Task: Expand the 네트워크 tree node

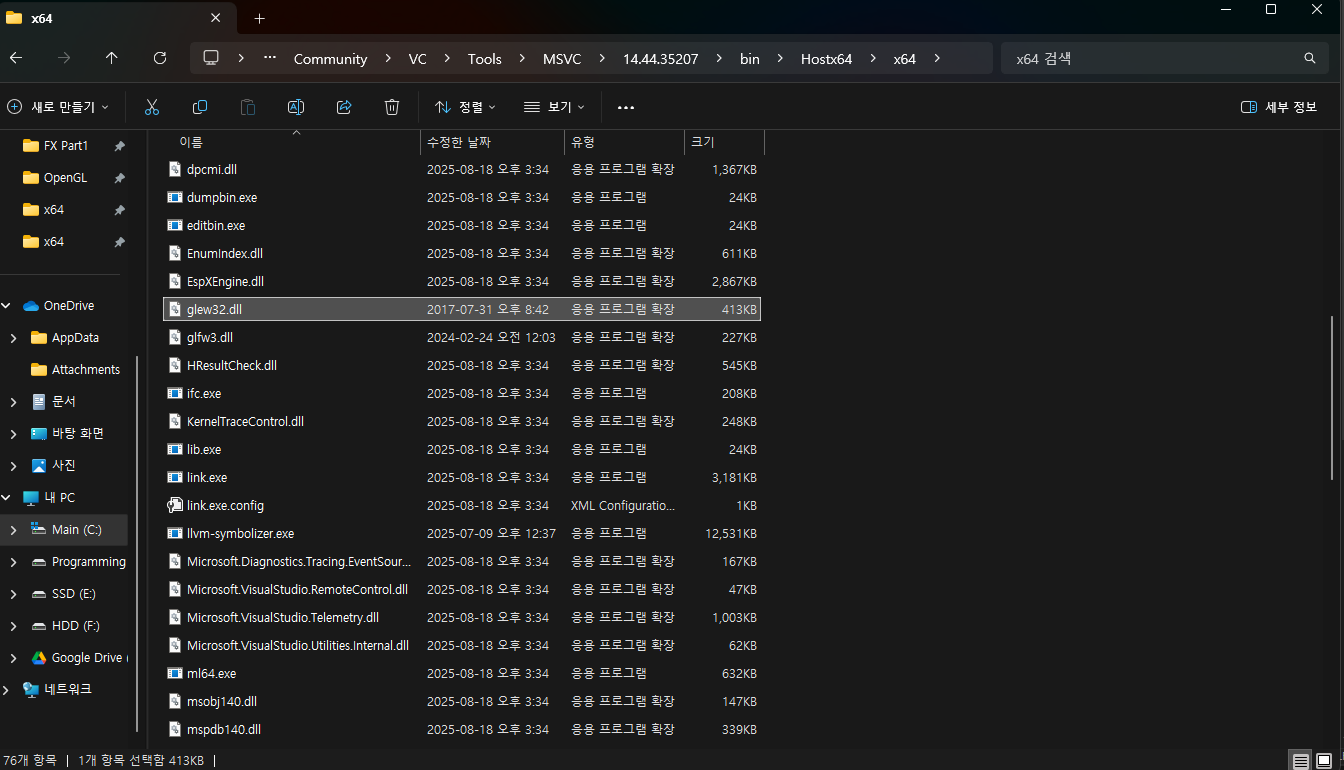Action: (7, 690)
